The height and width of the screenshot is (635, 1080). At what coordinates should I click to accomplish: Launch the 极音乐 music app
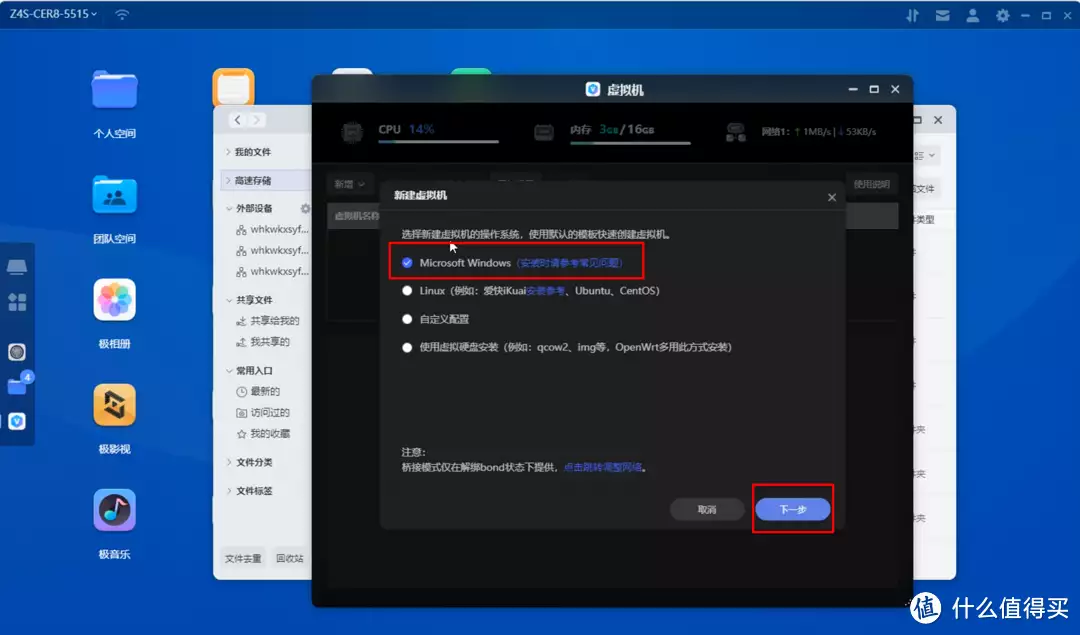[x=114, y=510]
